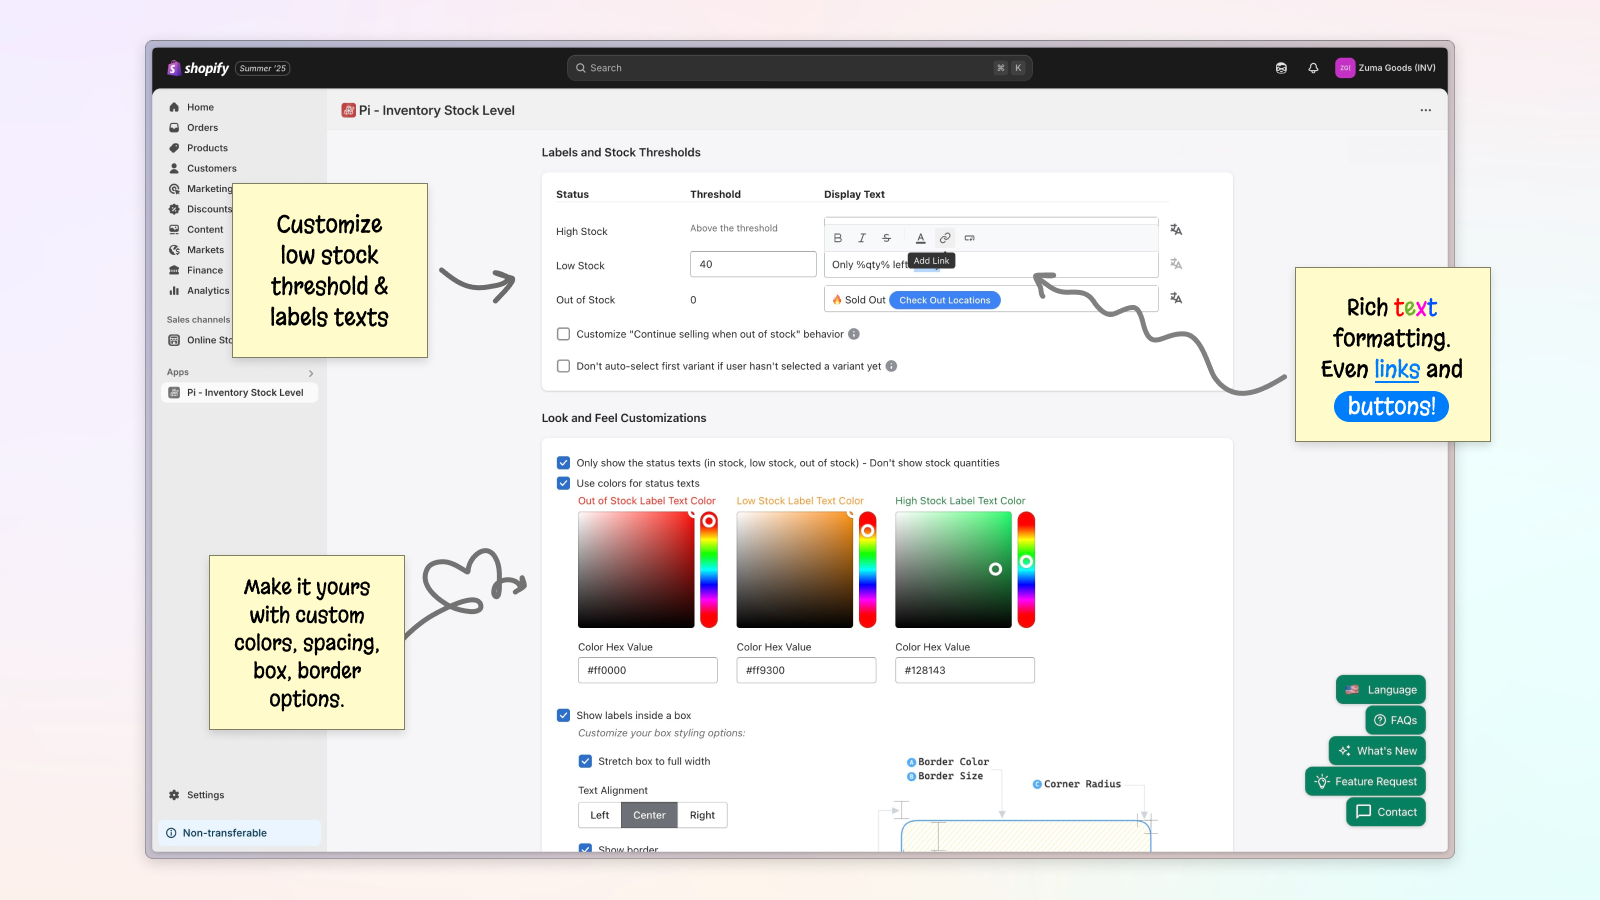1600x900 pixels.
Task: Select Pi - Inventory Stock Level app
Action: [x=240, y=393]
